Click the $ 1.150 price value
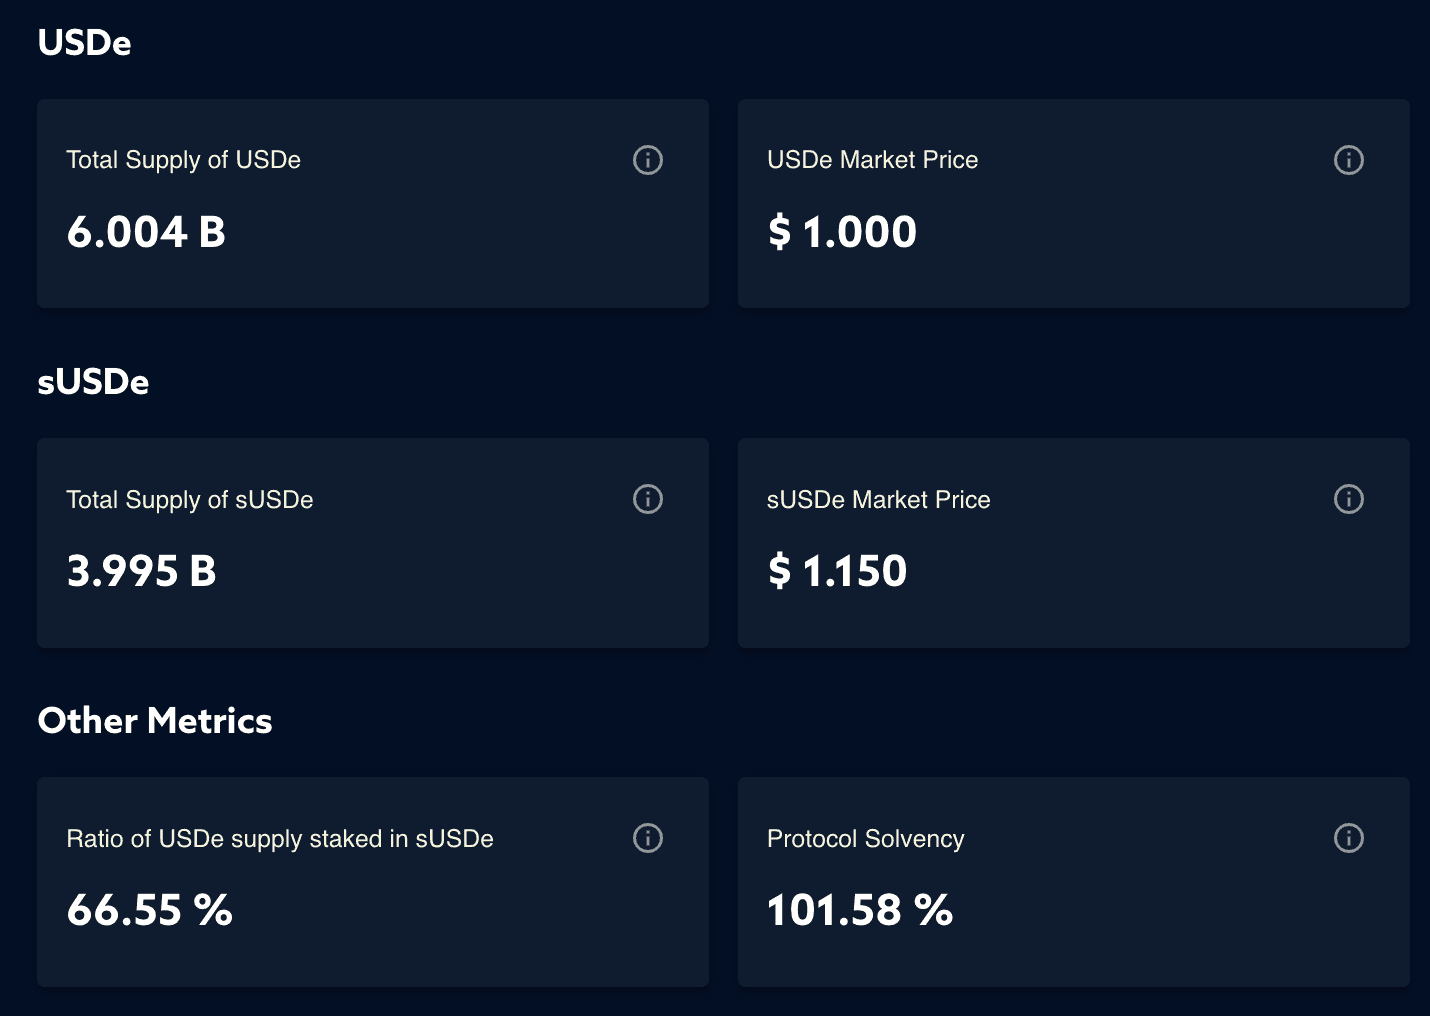Viewport: 1430px width, 1016px height. [x=837, y=571]
